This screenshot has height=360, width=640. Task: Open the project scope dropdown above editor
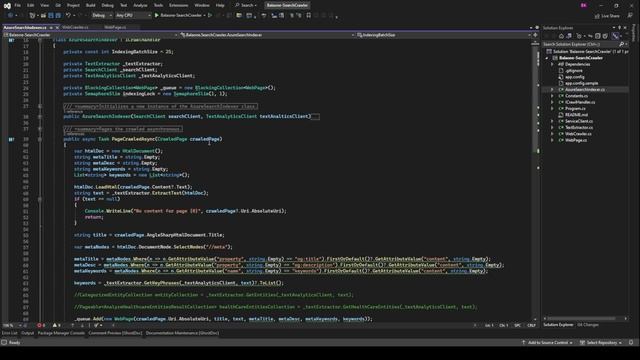90,35
